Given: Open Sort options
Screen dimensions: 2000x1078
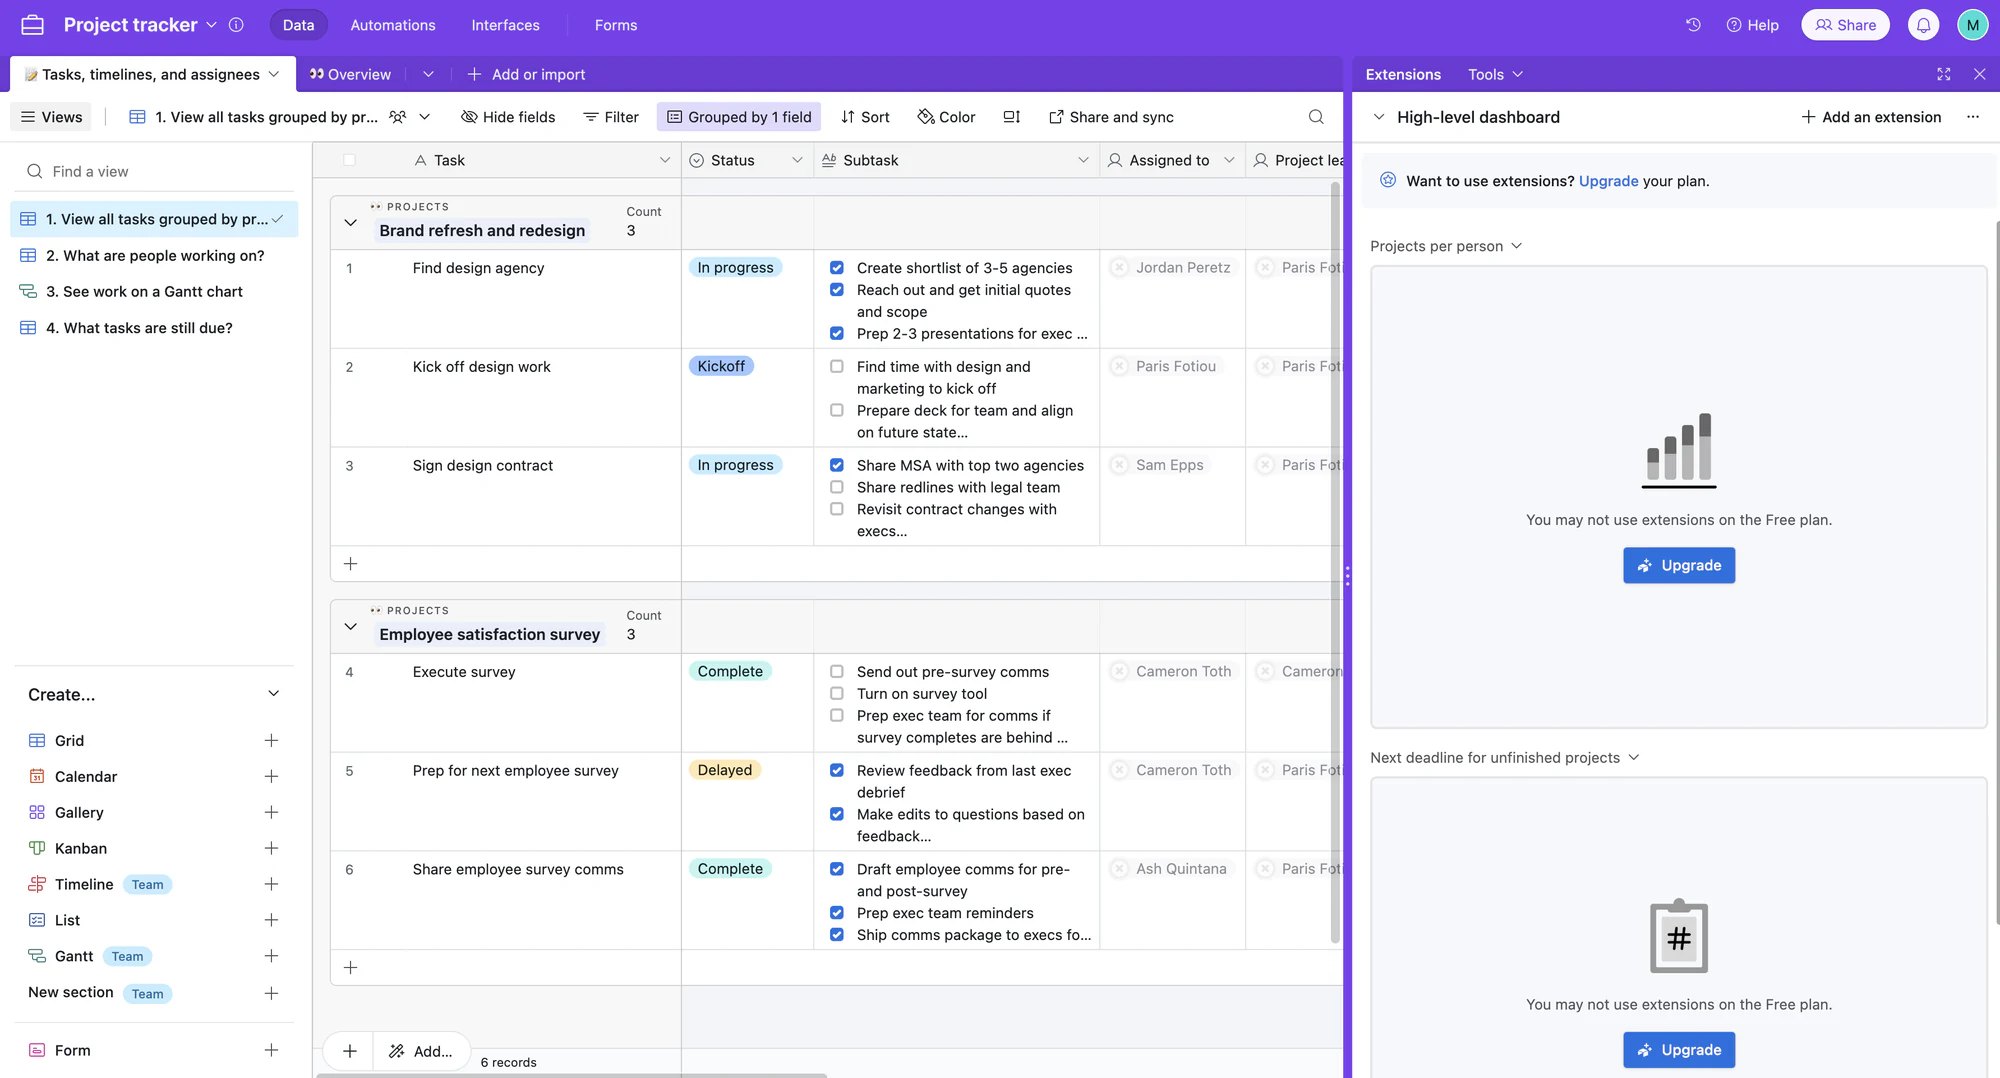Looking at the screenshot, I should pos(865,117).
